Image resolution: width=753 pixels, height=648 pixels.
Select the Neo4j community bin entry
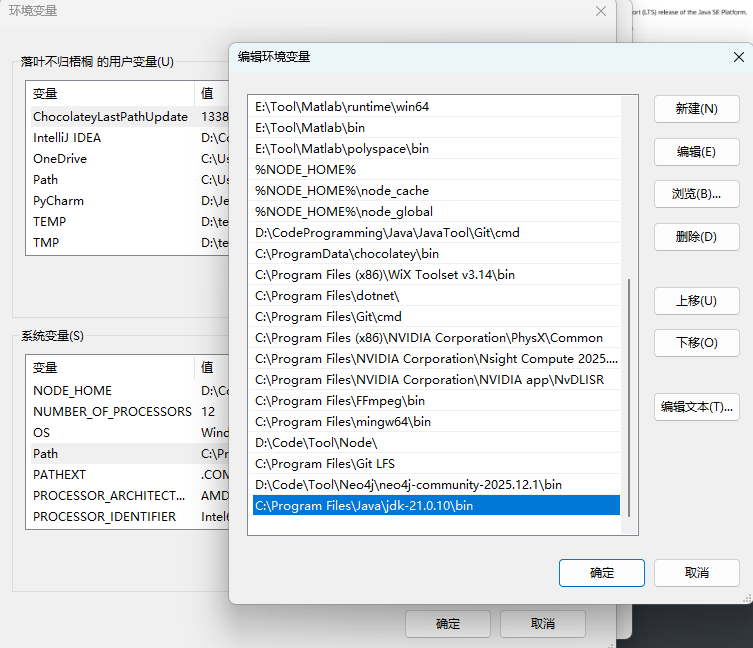(408, 485)
